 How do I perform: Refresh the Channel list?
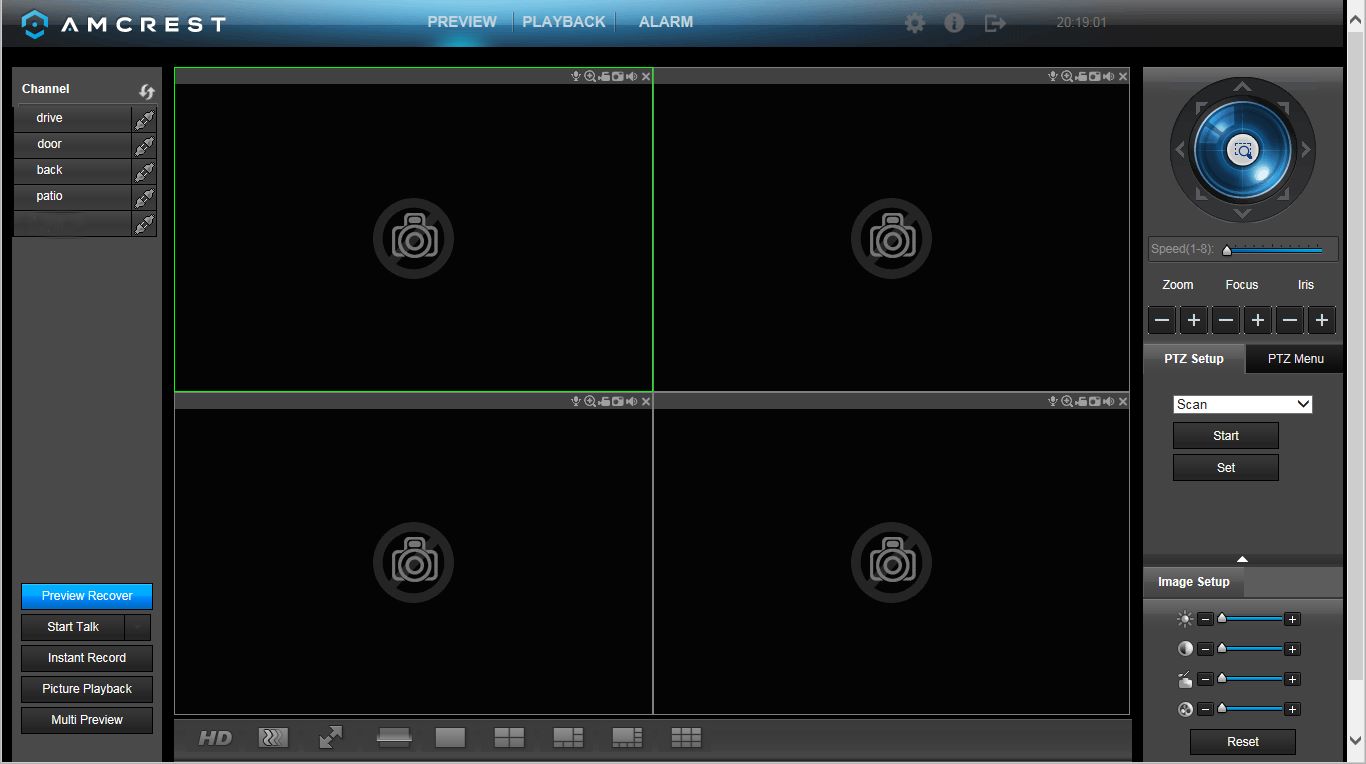tap(147, 91)
